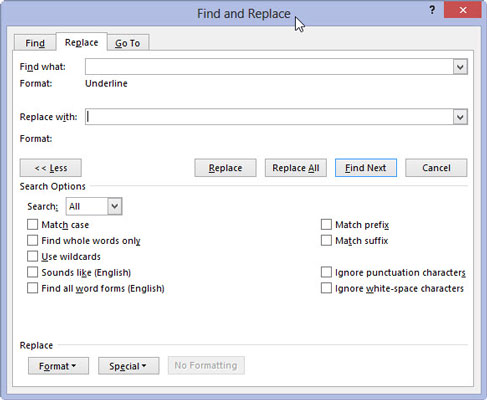Viewport: 487px width, 400px height.
Task: Check Find all word forms (English)
Action: (32, 288)
